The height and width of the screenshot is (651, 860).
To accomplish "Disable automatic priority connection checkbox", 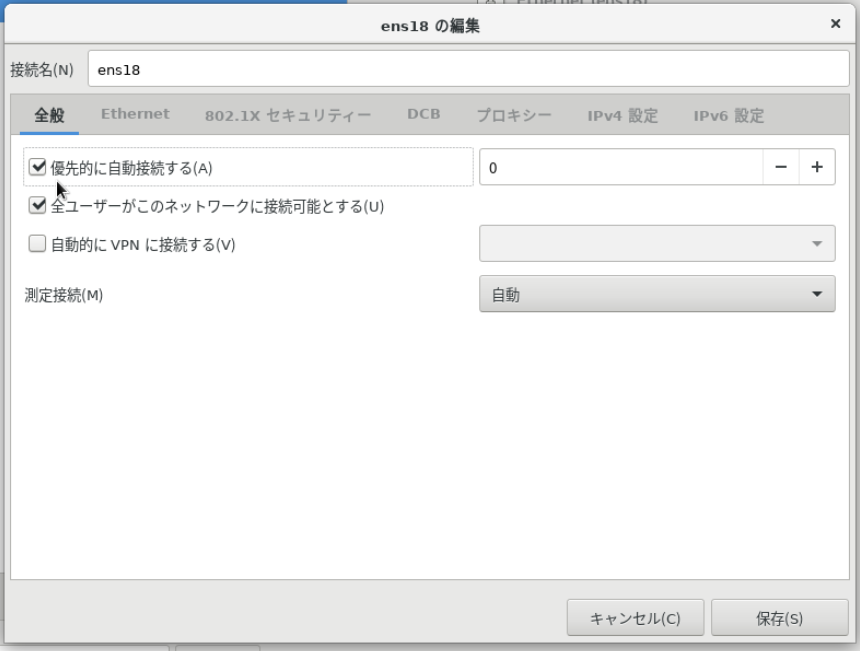I will coord(38,166).
